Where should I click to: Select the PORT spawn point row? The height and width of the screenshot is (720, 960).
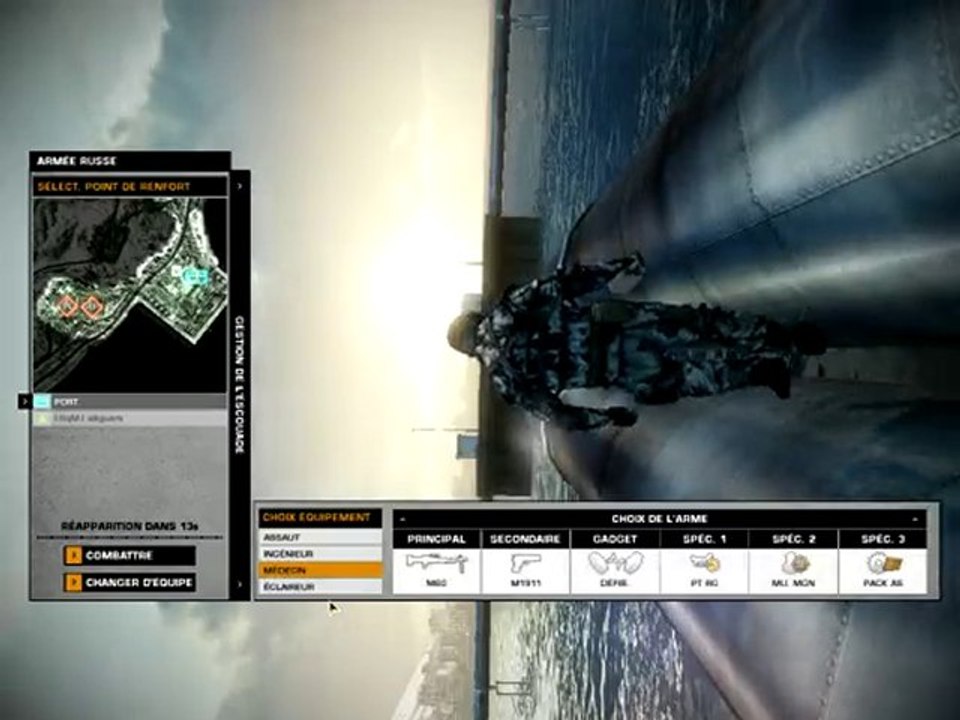pos(130,402)
